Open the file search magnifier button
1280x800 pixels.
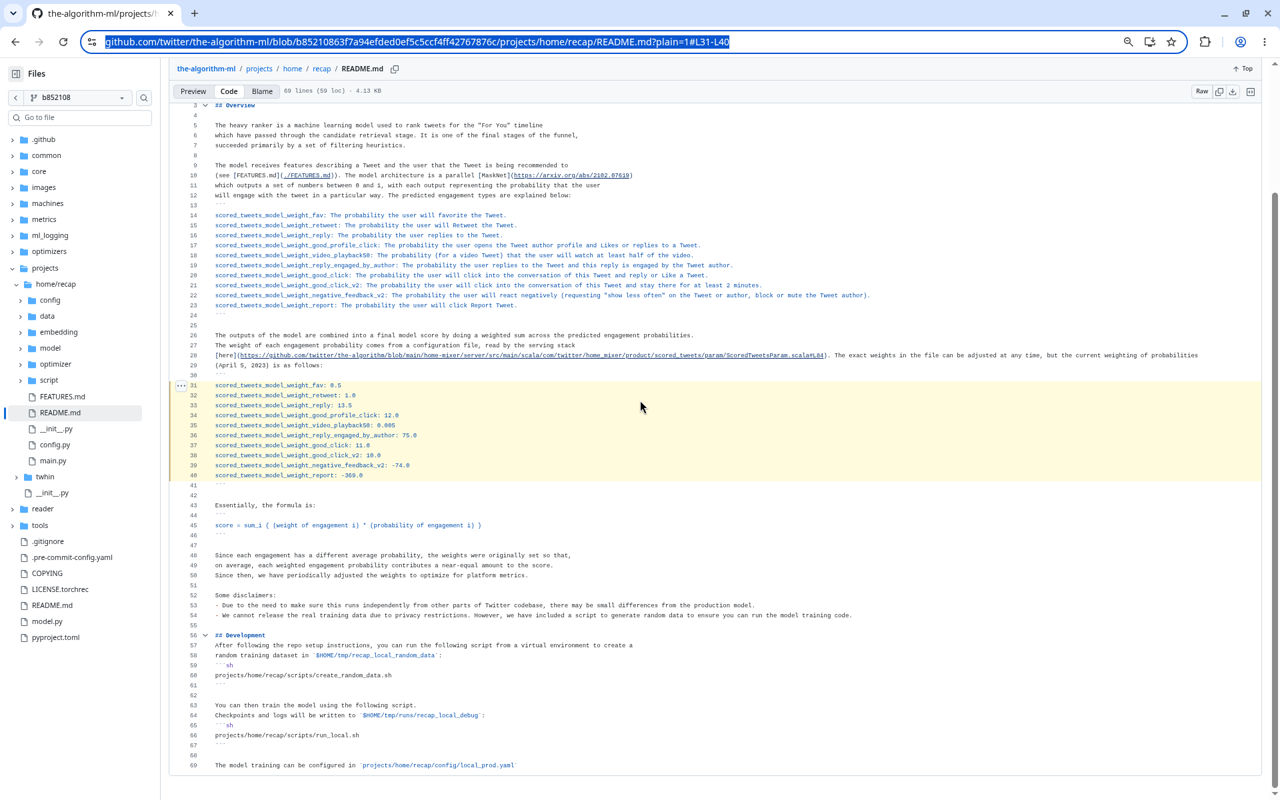coord(144,98)
